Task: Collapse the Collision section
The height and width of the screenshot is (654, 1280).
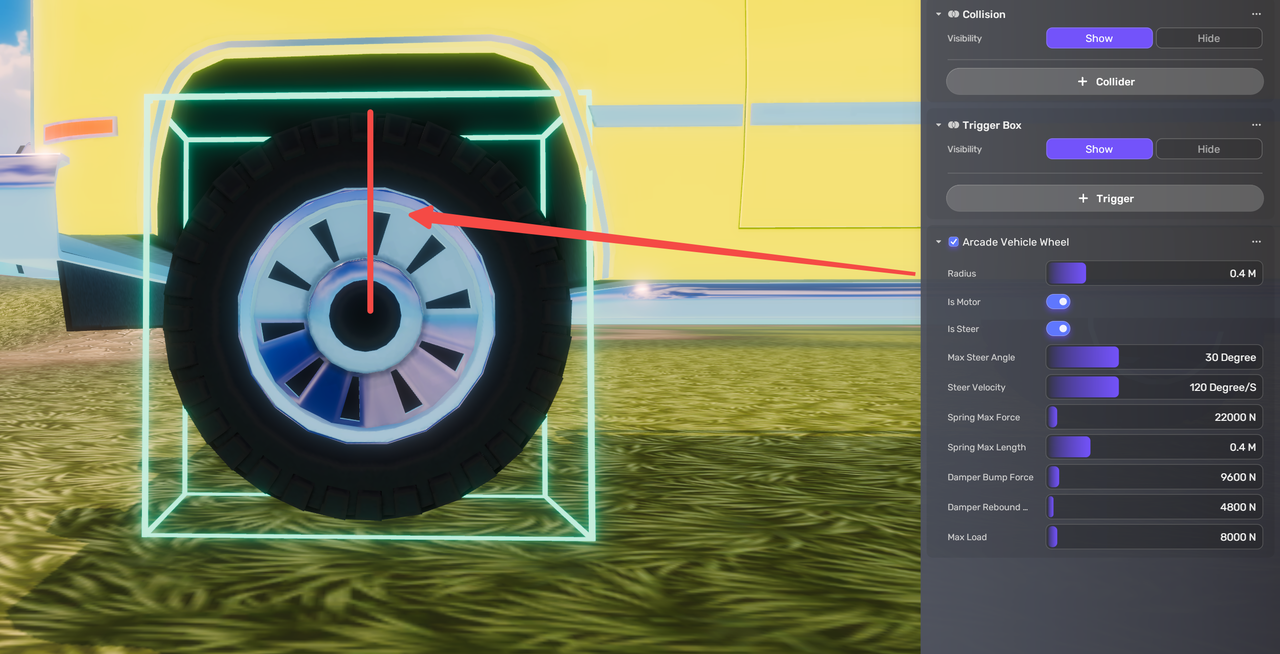Action: click(937, 14)
